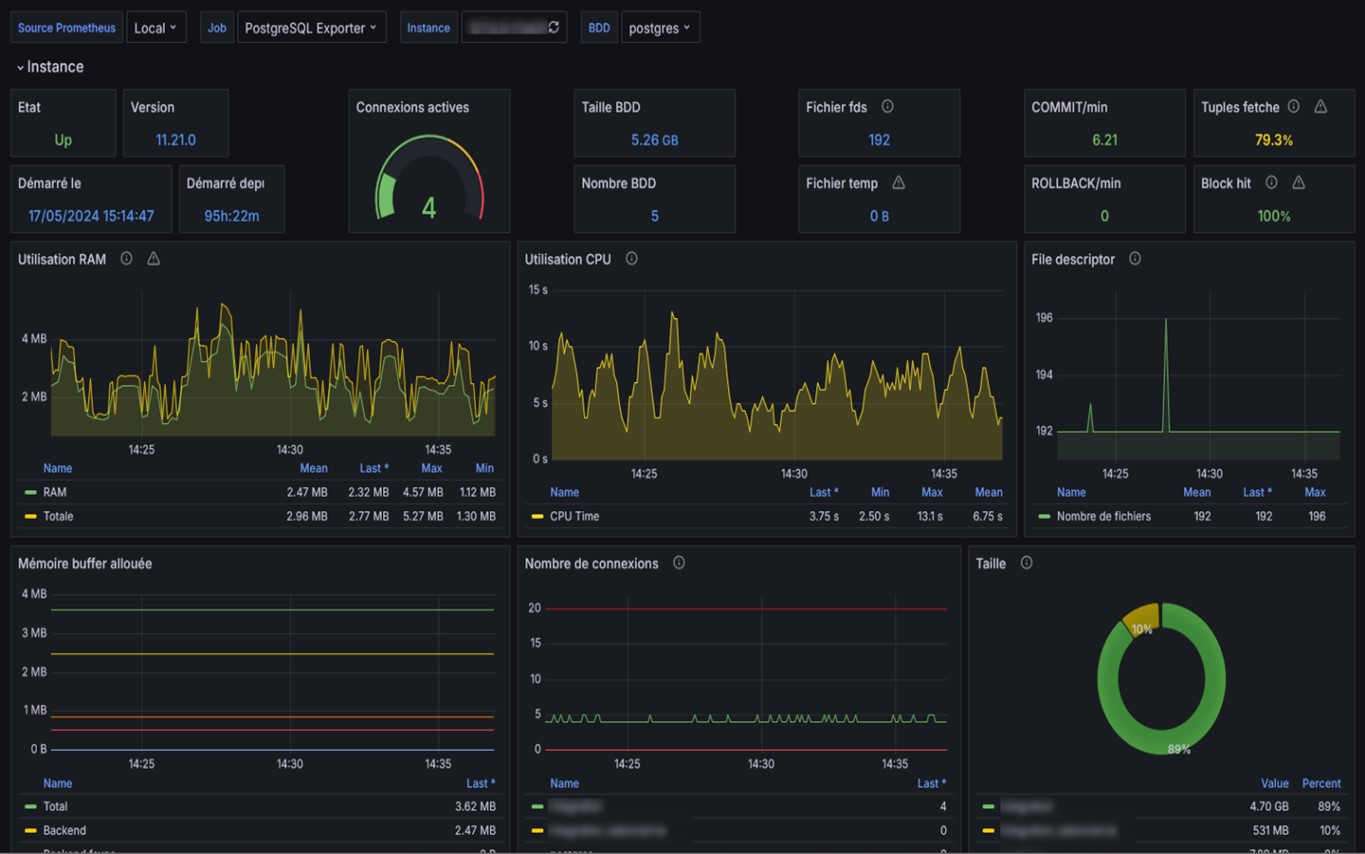This screenshot has height=854, width=1365.
Task: Click the info icon next to Utilisation CPU
Action: click(631, 259)
